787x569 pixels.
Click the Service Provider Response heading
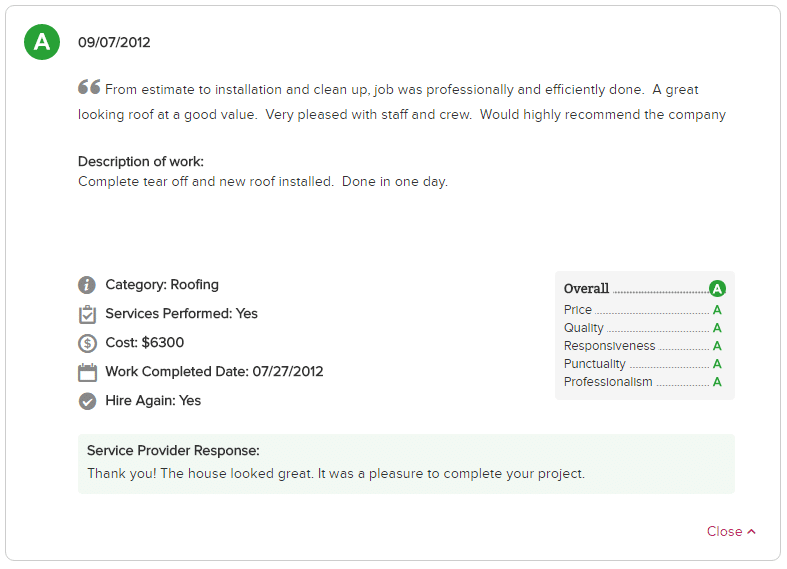click(x=173, y=451)
